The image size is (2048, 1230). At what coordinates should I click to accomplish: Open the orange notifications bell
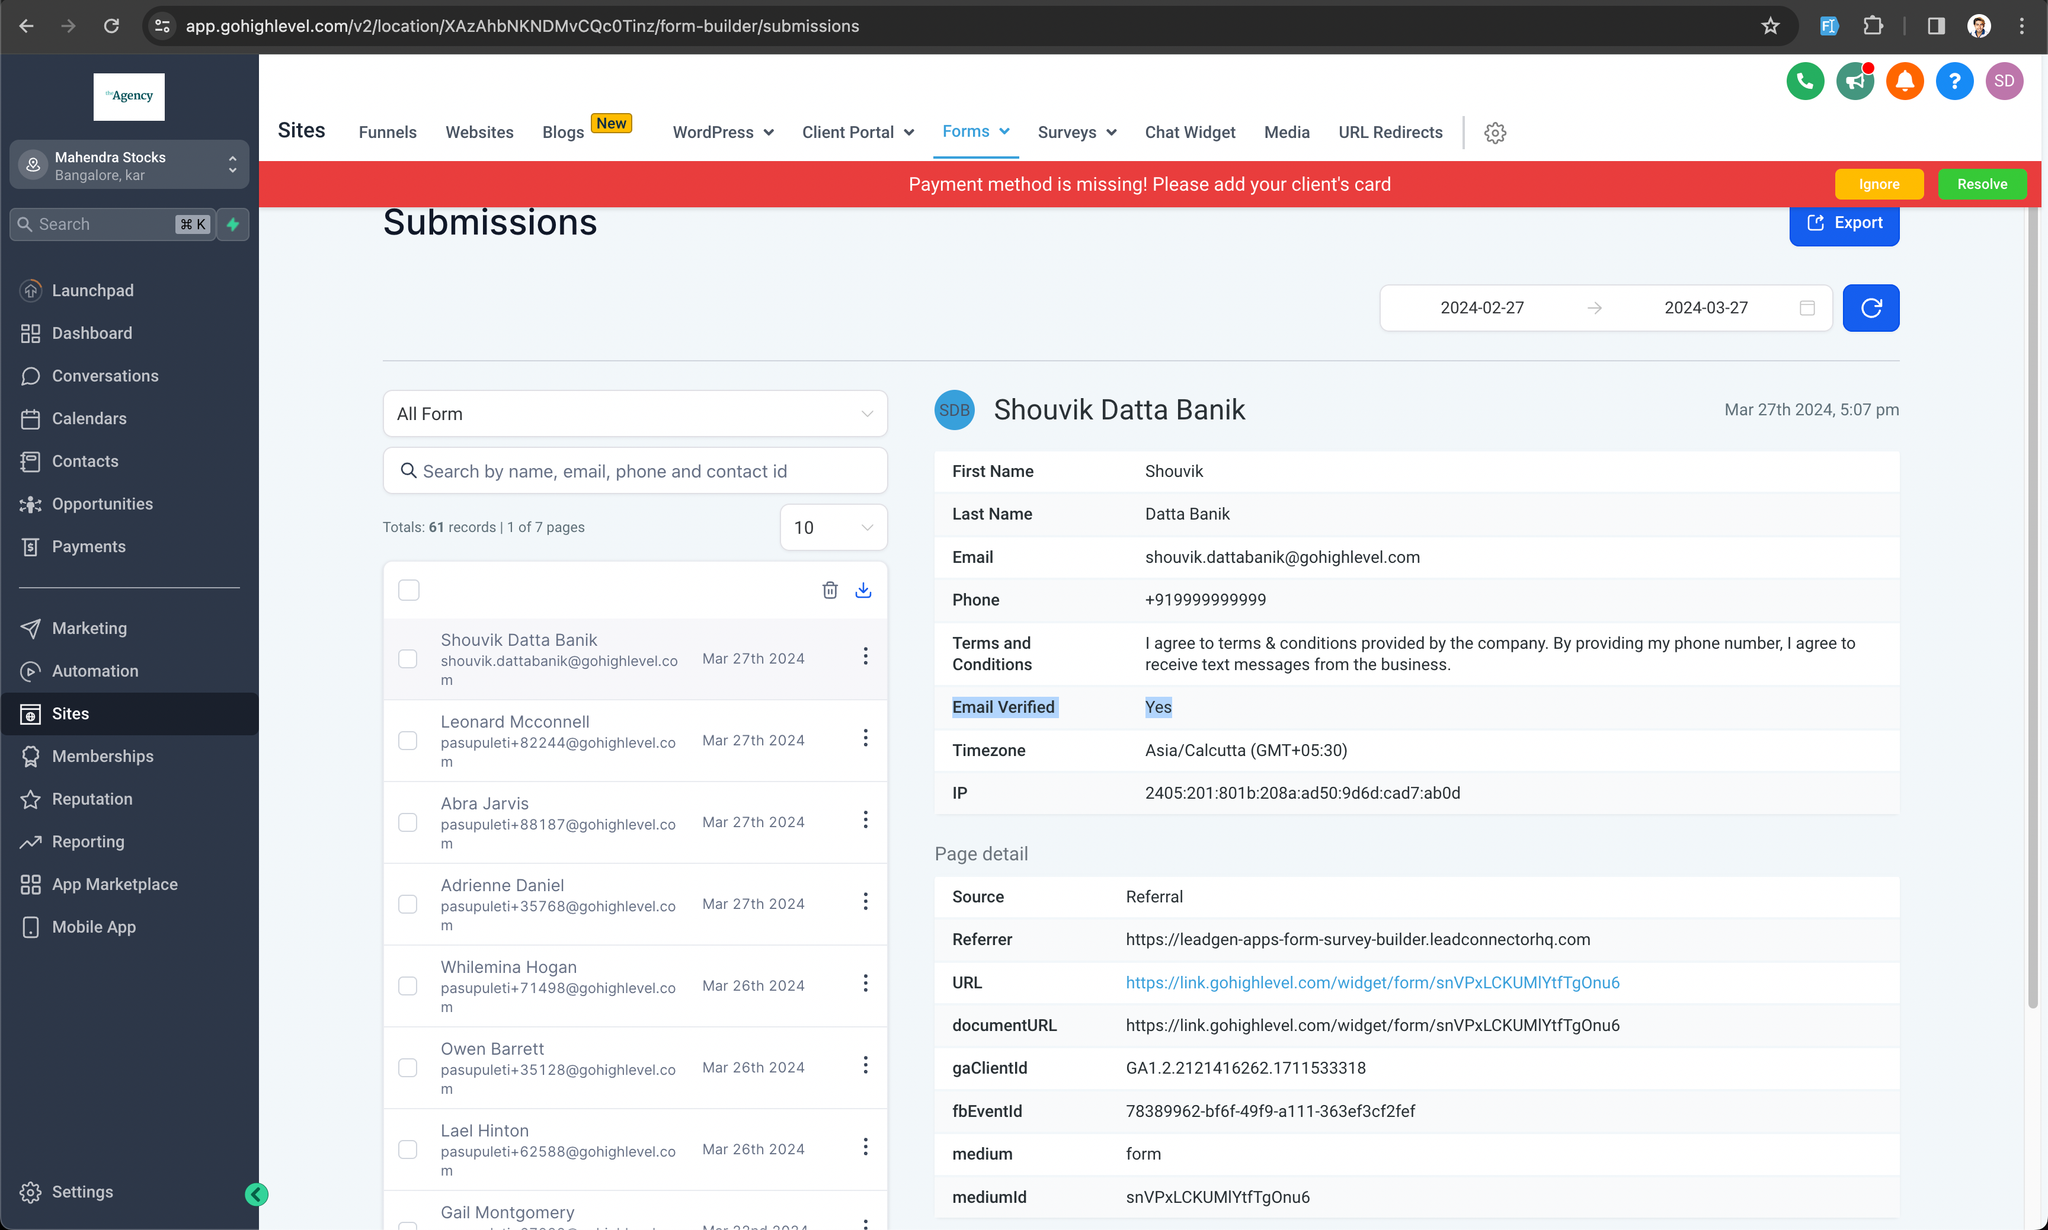(x=1905, y=81)
